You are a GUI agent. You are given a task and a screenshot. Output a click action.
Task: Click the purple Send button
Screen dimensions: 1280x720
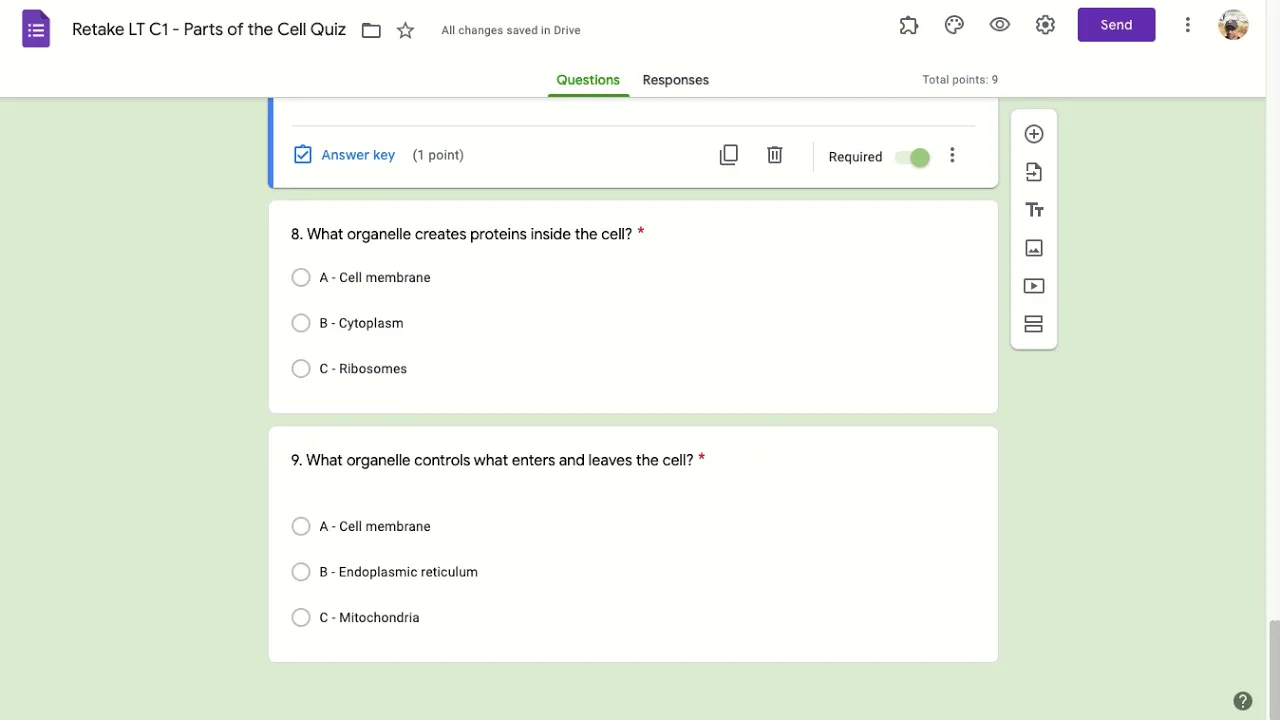tap(1116, 25)
